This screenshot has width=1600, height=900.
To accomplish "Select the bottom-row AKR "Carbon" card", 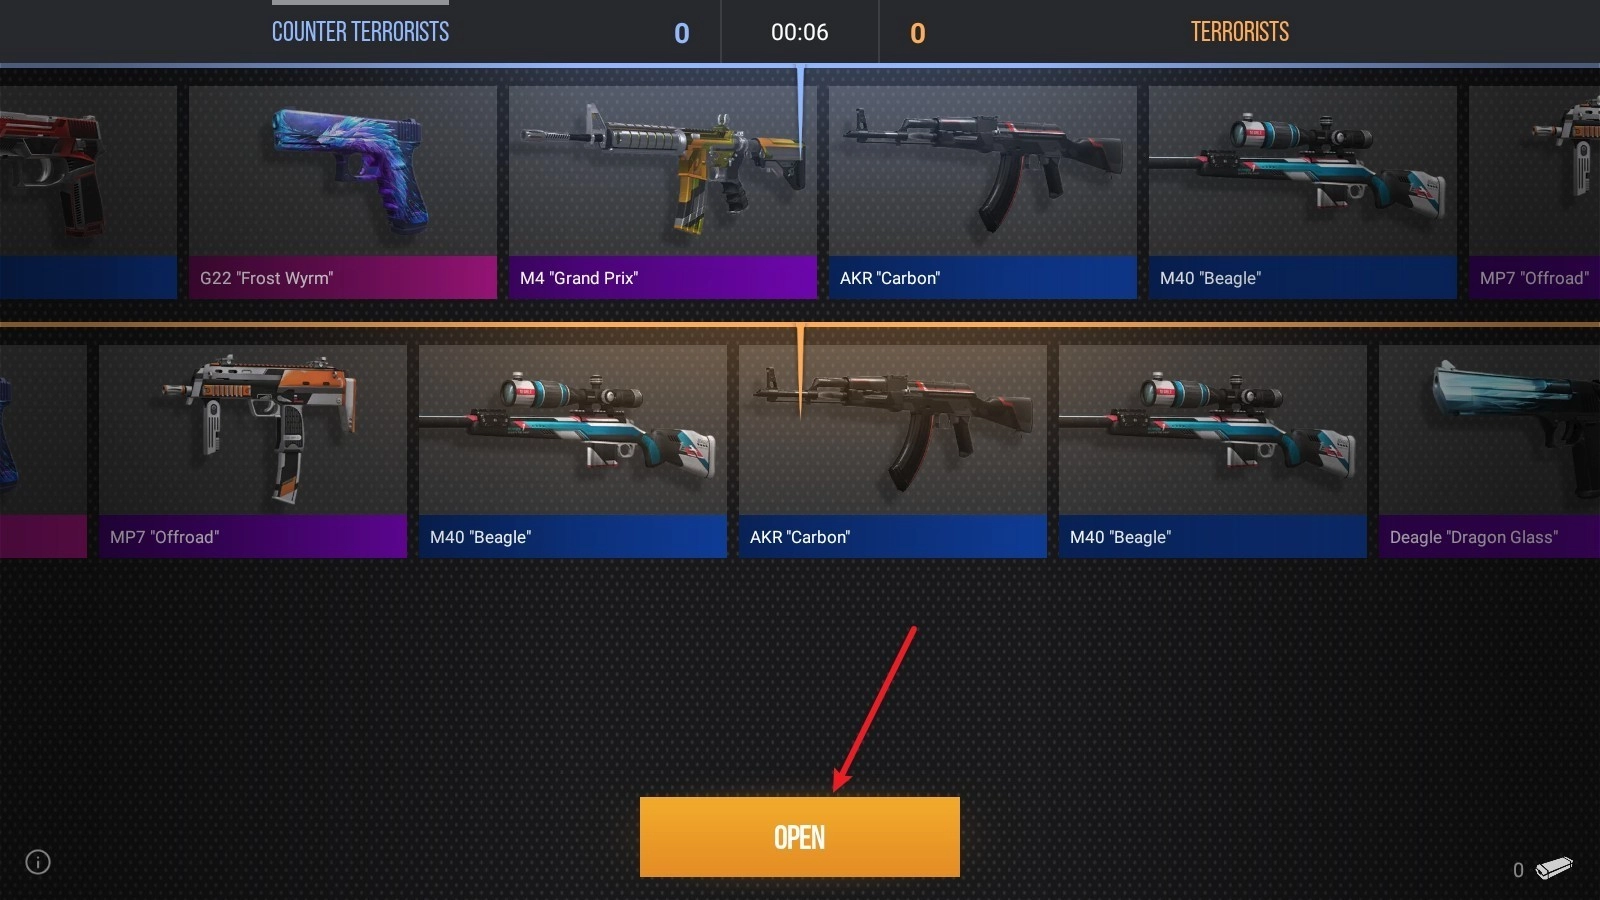I will pos(893,451).
